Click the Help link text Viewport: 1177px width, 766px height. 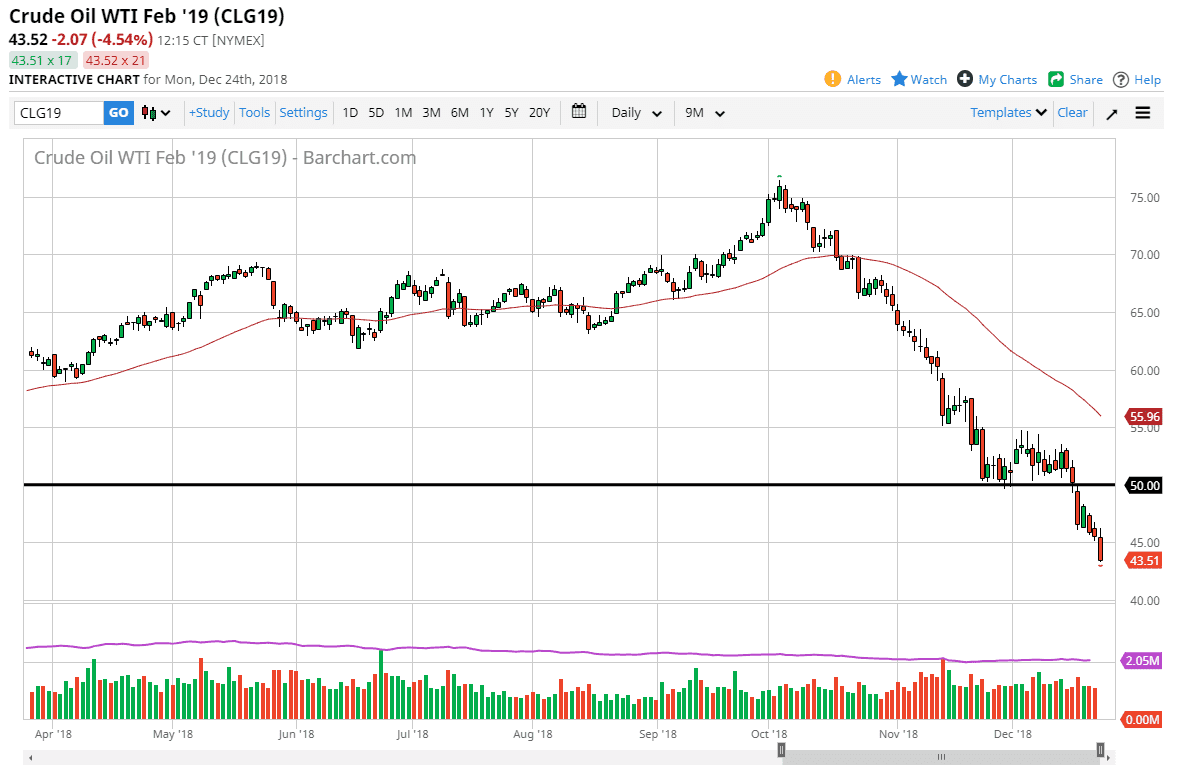tap(1147, 80)
